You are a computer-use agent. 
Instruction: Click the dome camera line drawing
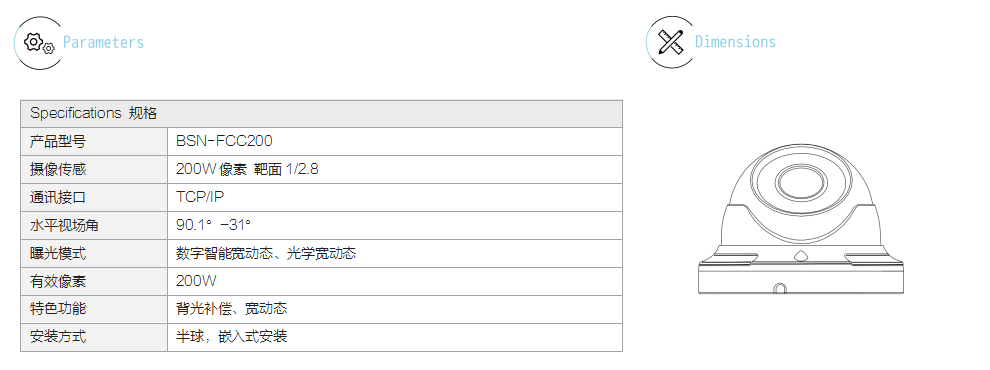tap(801, 219)
